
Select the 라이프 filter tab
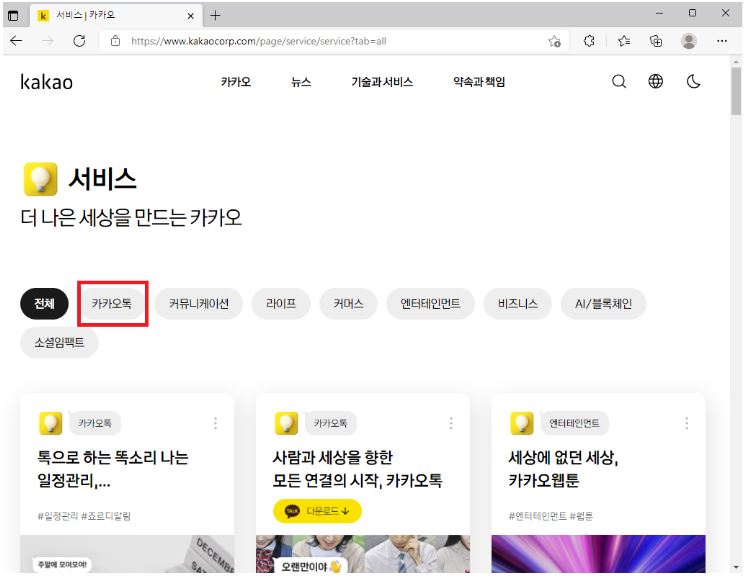pos(281,304)
